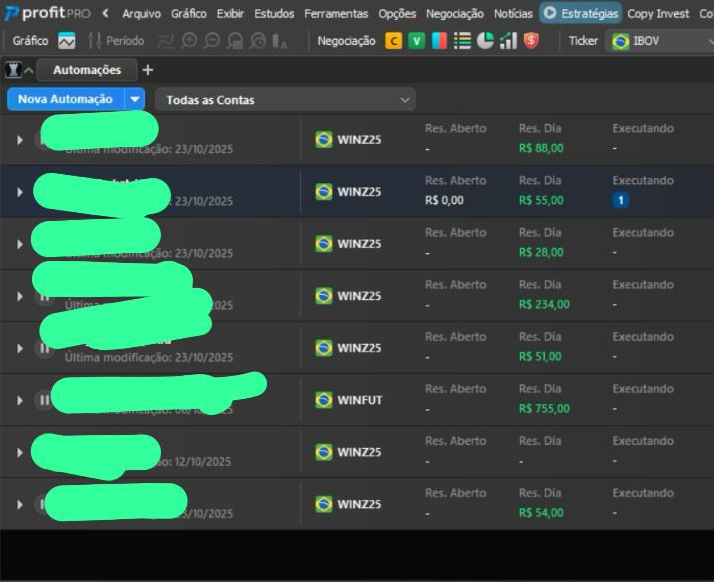Open the new chart icon beside Gráfico
The height and width of the screenshot is (582, 714).
(67, 41)
